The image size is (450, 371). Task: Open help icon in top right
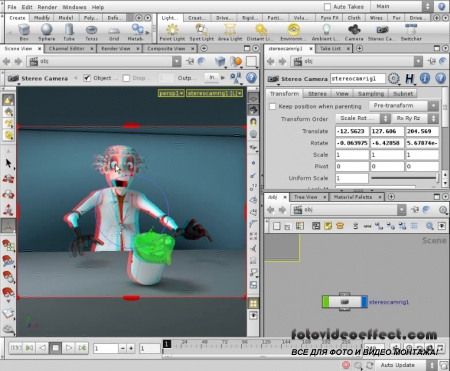(x=442, y=6)
